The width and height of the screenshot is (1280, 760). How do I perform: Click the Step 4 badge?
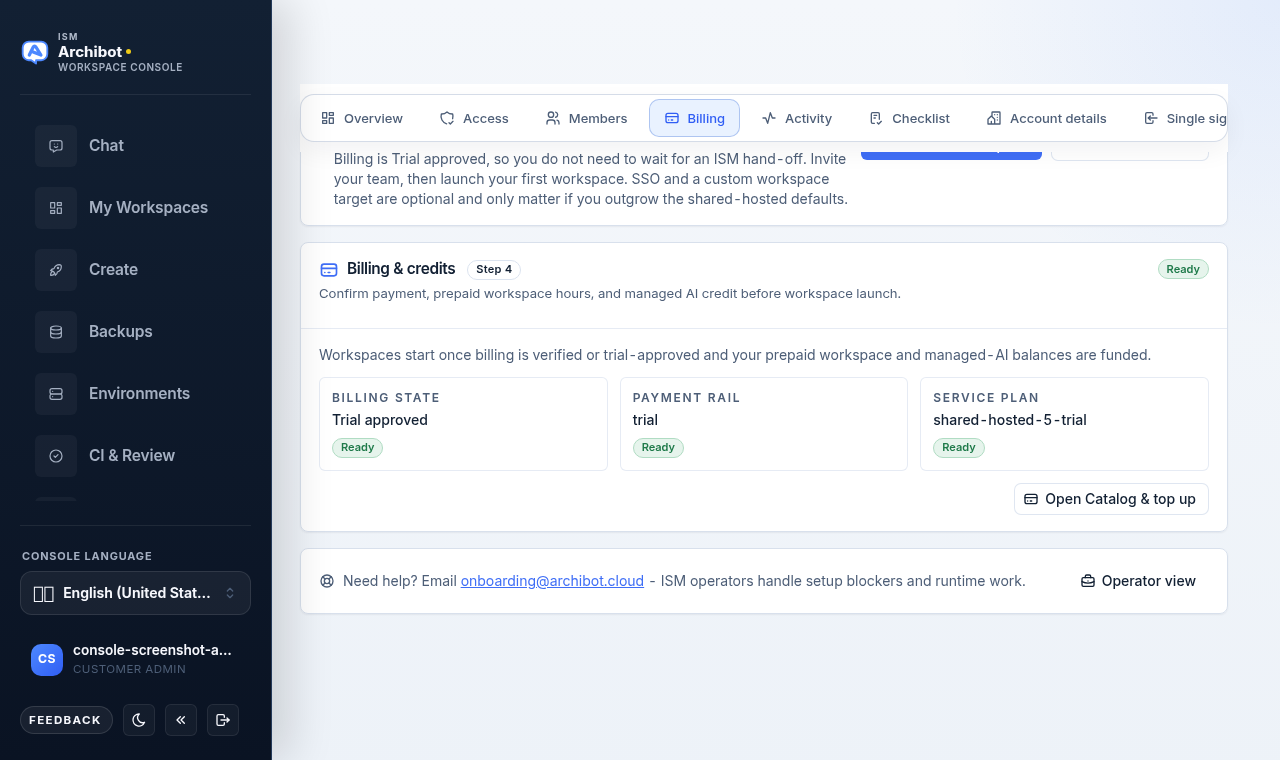(x=494, y=269)
